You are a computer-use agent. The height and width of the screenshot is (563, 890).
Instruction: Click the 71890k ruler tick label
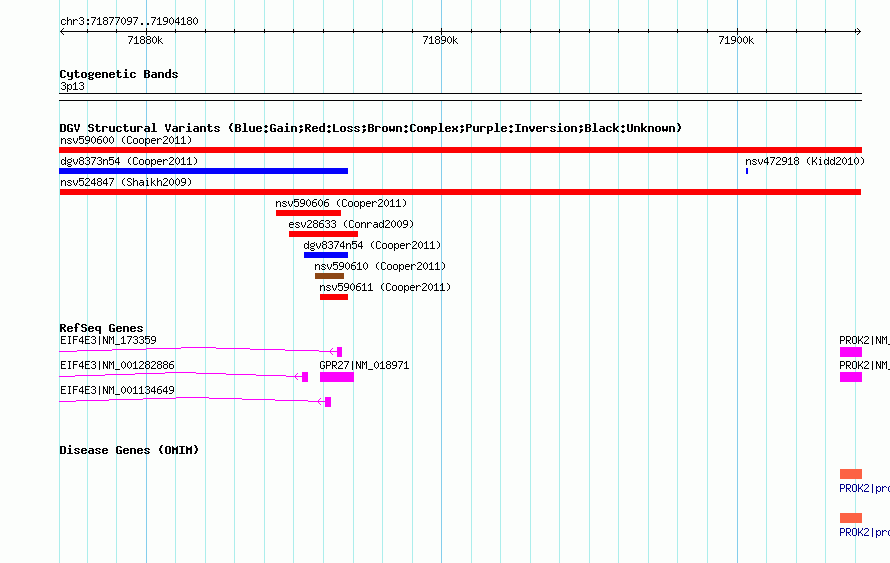440,40
